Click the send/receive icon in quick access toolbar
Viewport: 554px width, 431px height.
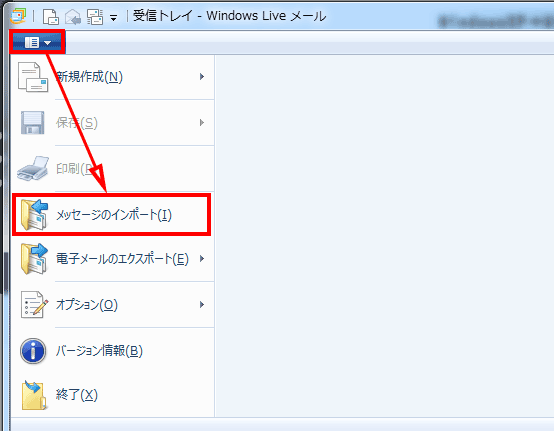(95, 17)
